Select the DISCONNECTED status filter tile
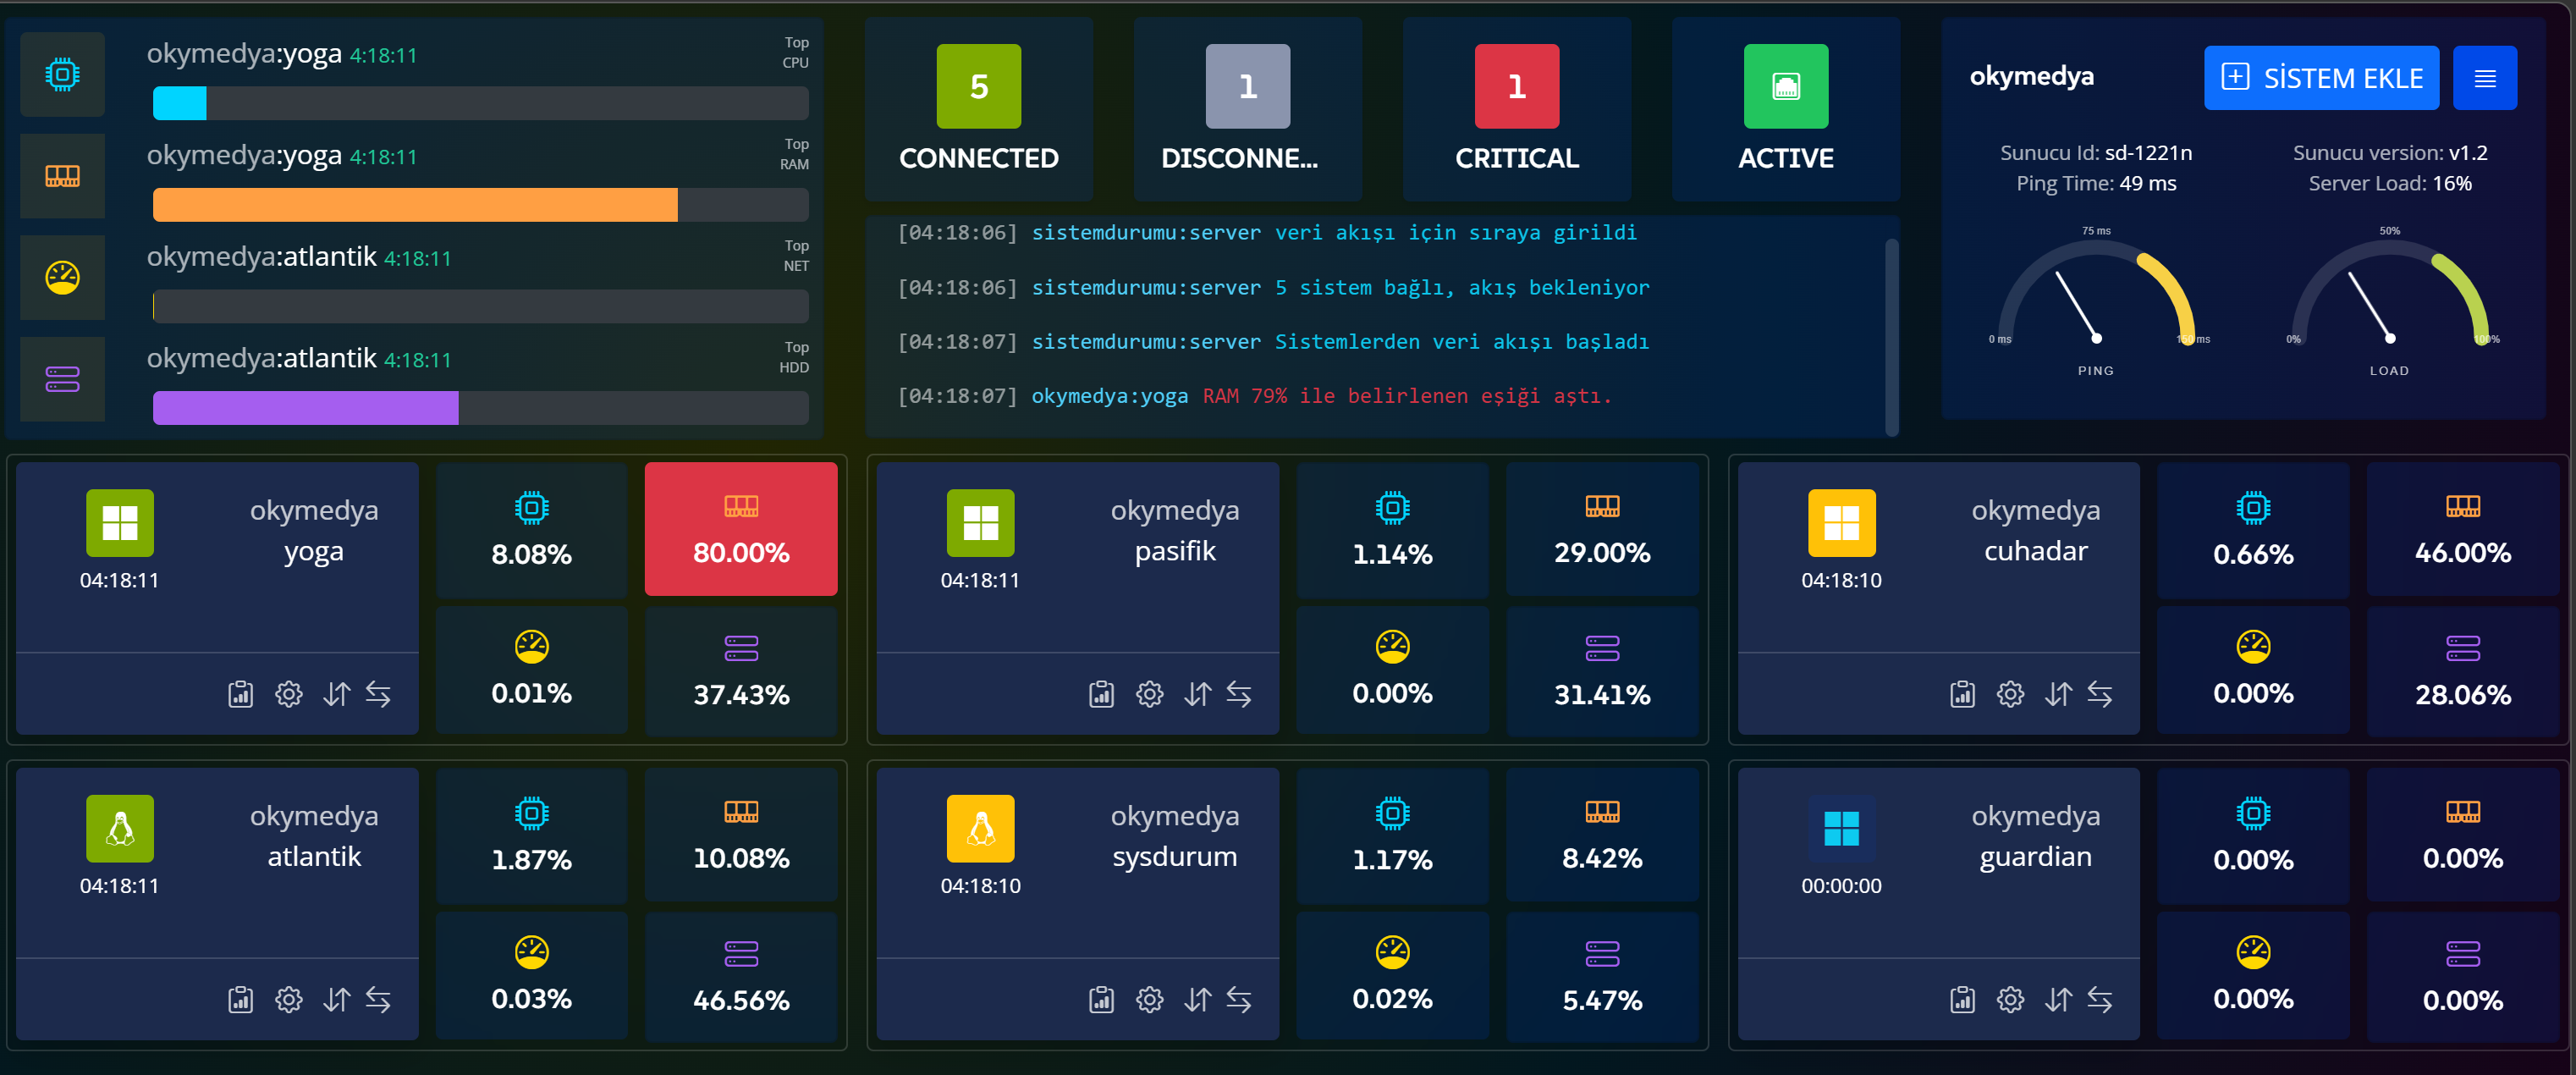 point(1247,108)
